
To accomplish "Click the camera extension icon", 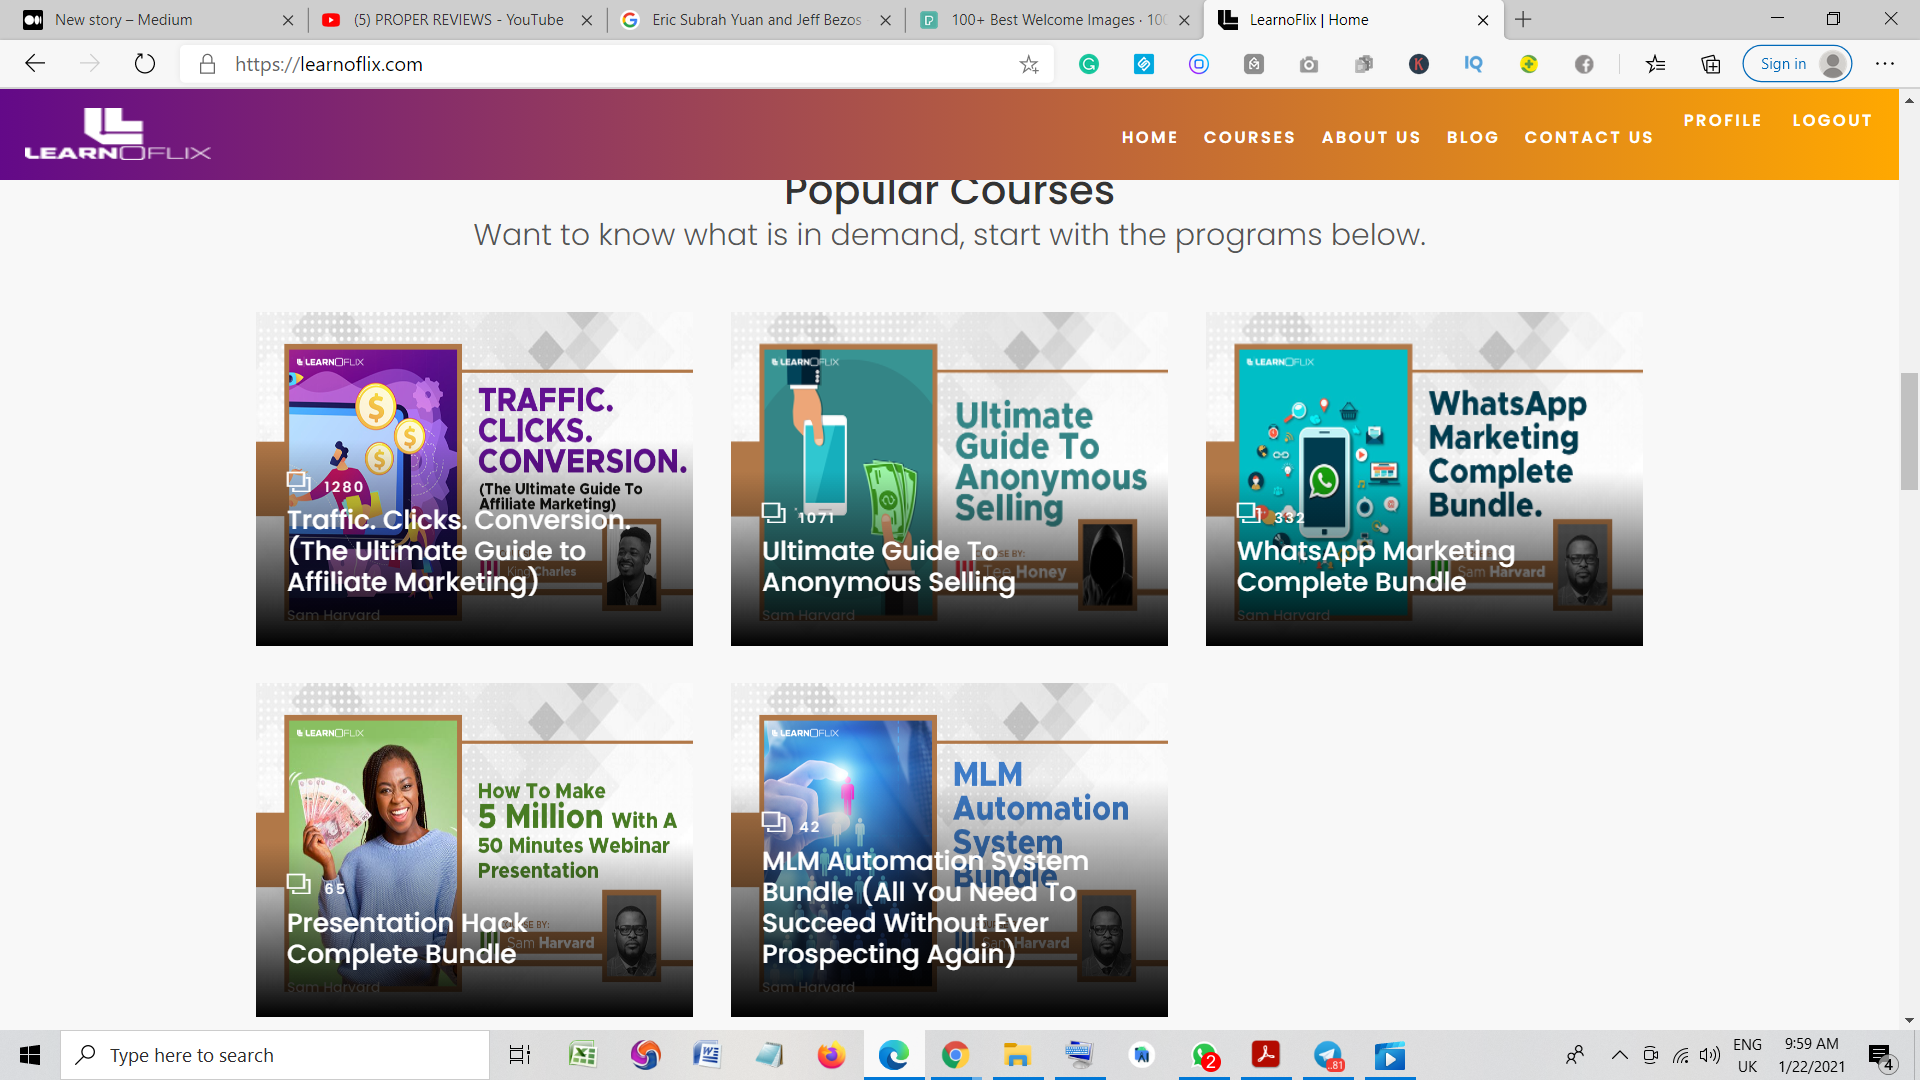I will coord(1309,64).
